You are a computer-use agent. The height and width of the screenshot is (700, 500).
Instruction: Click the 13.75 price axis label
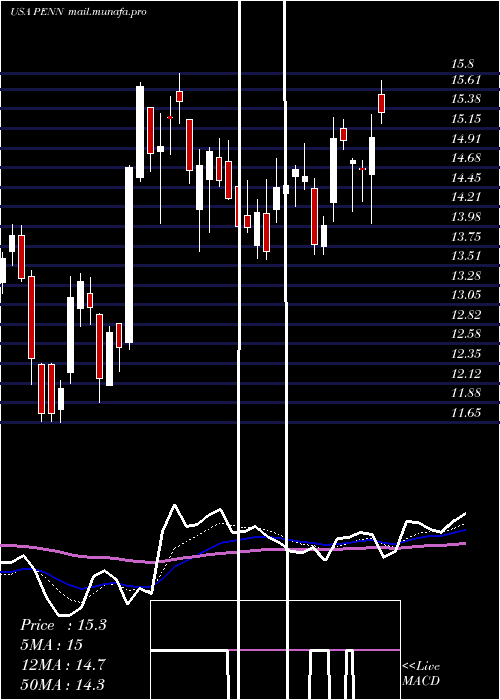click(466, 236)
